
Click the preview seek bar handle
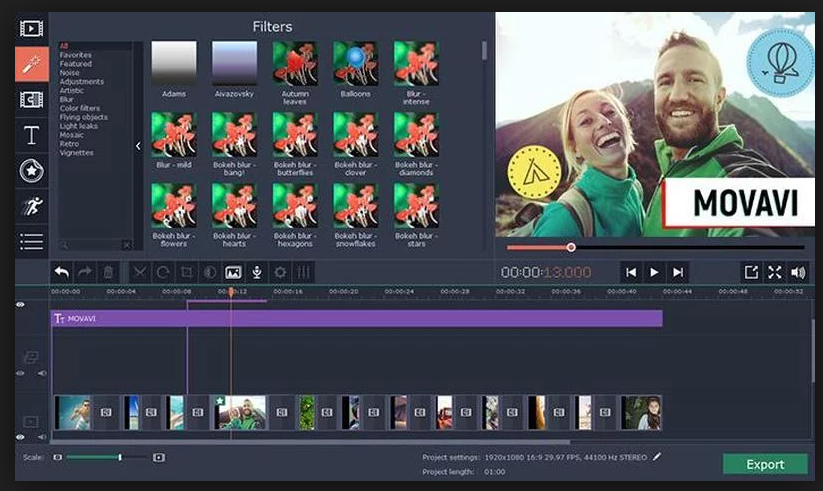(571, 247)
